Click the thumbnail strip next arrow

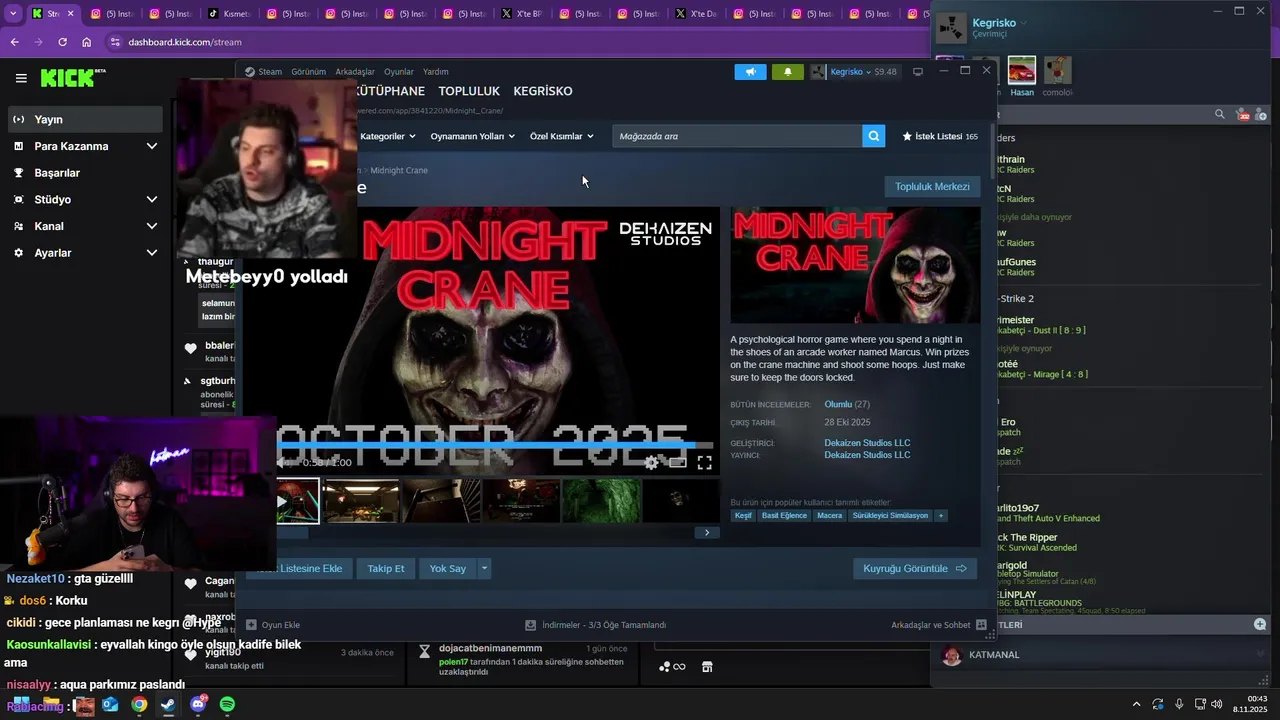[x=706, y=533]
